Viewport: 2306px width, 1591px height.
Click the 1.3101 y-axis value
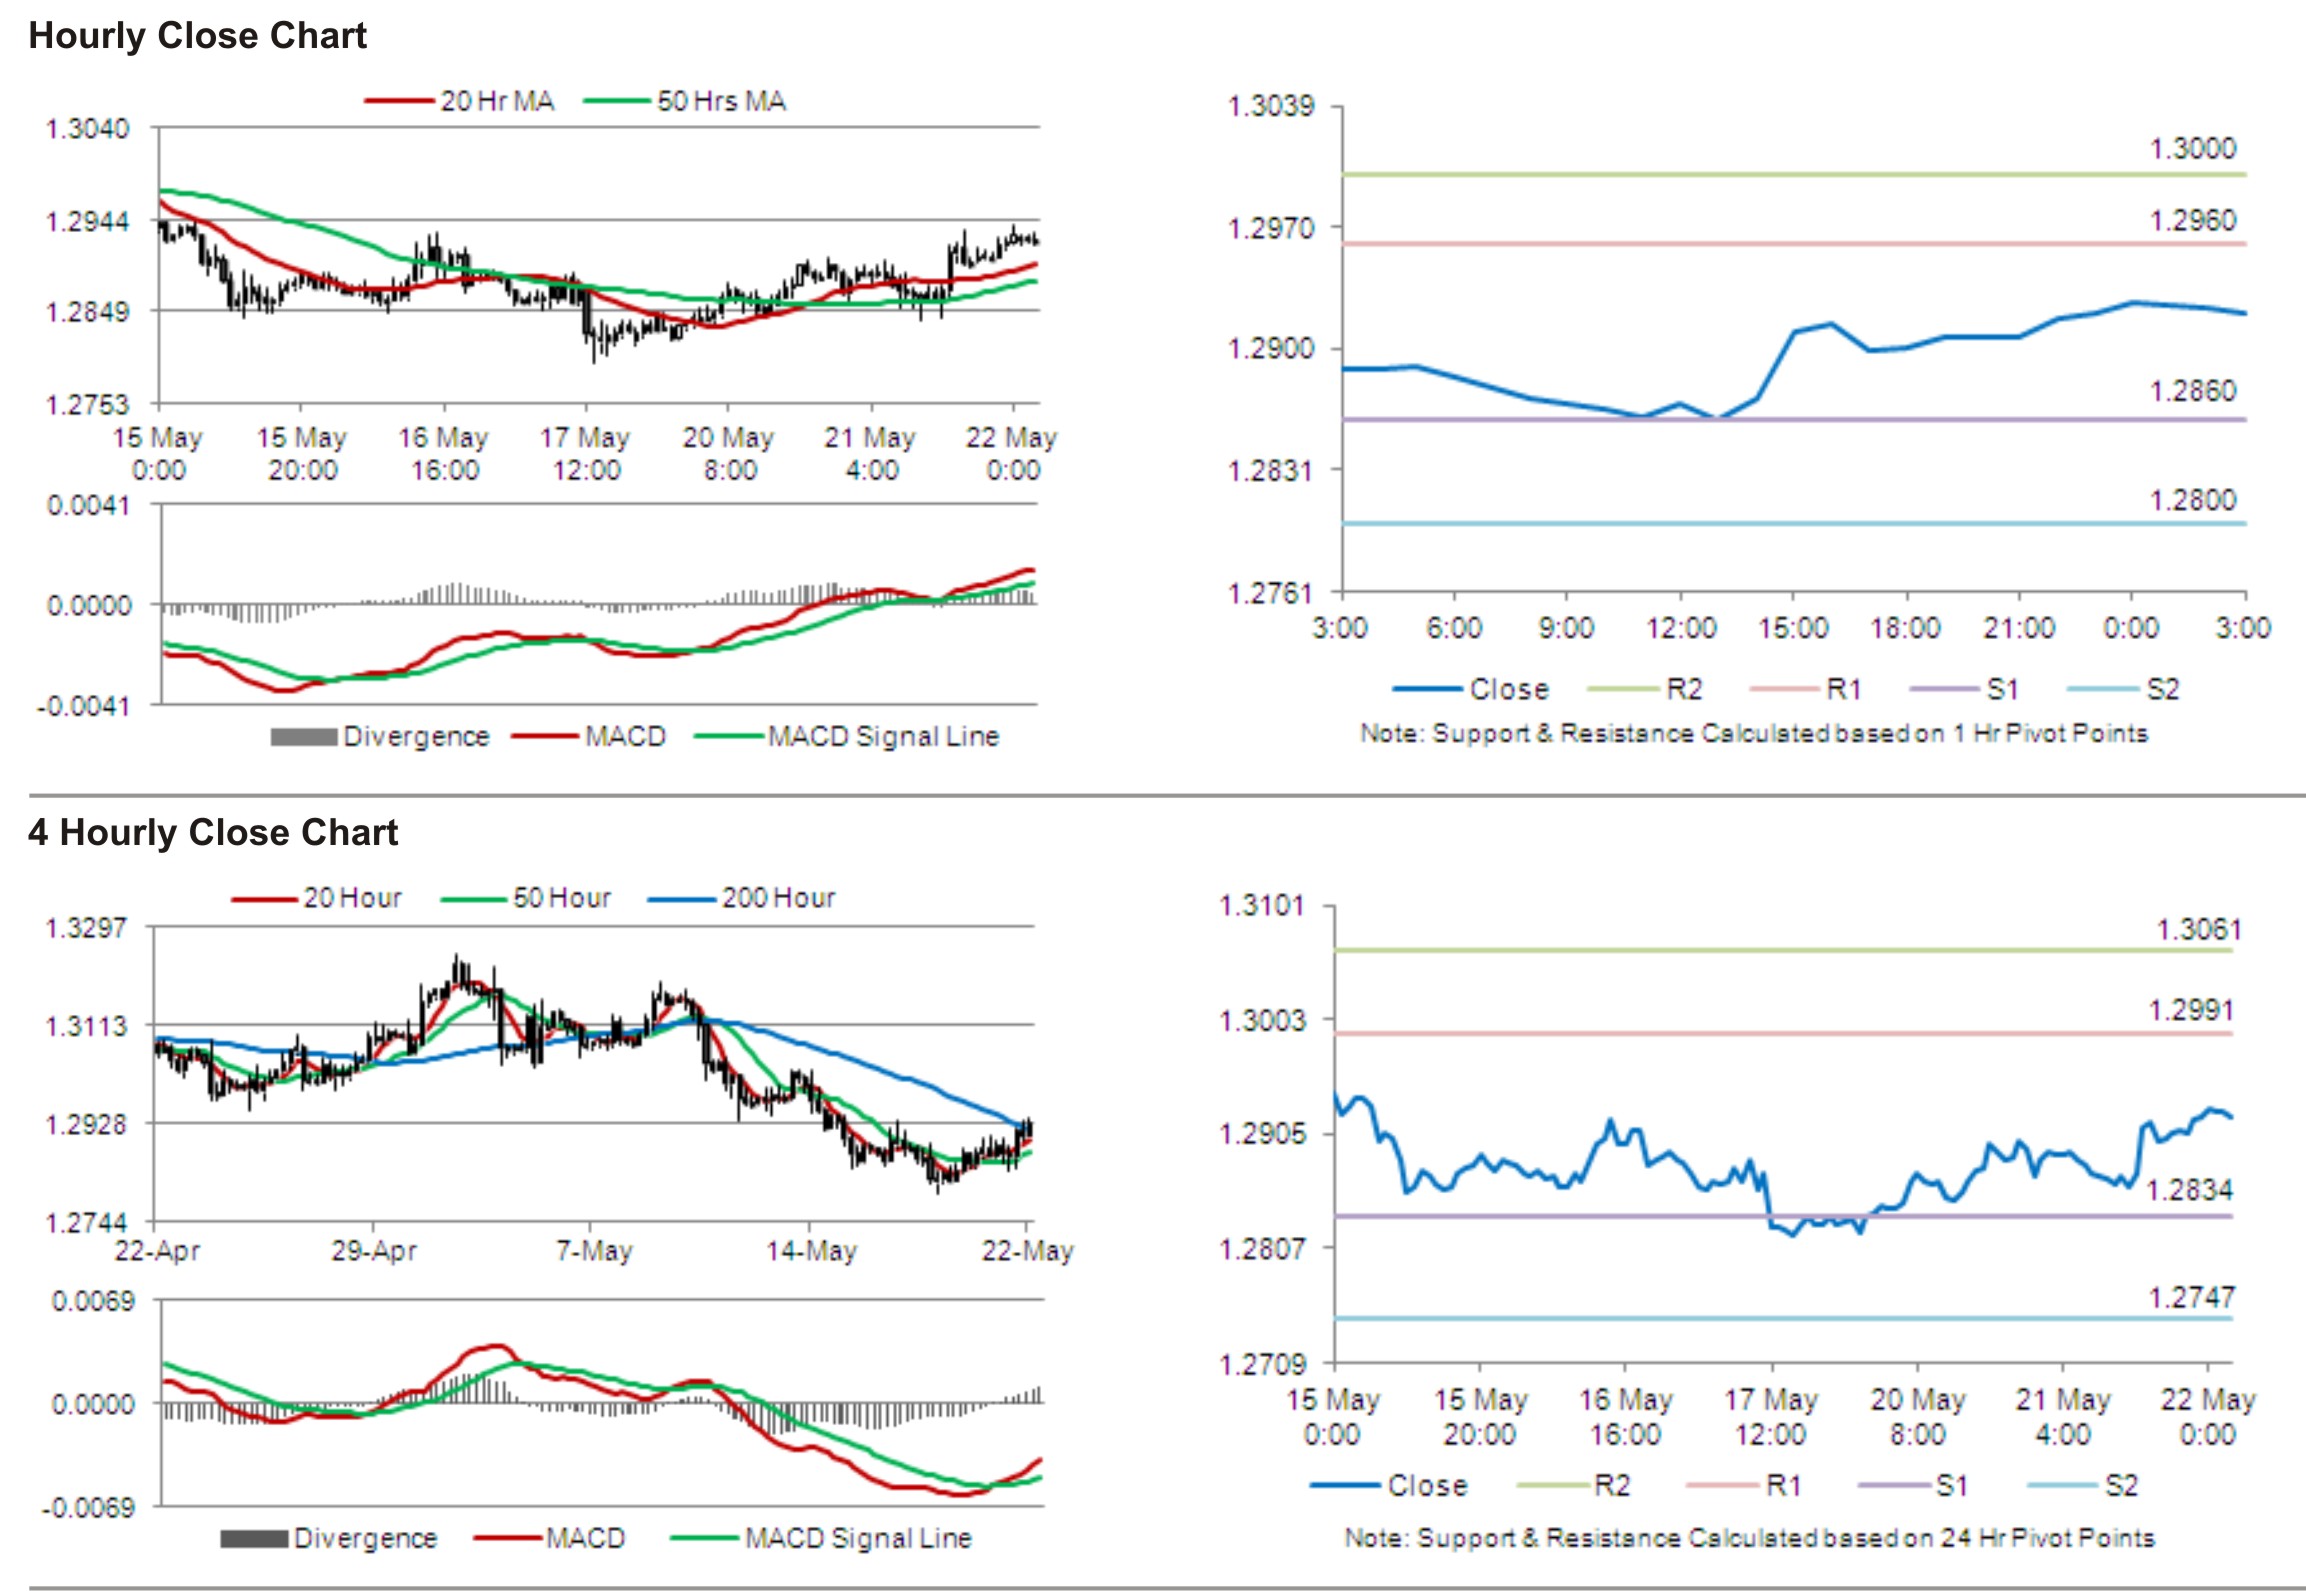coord(1263,906)
